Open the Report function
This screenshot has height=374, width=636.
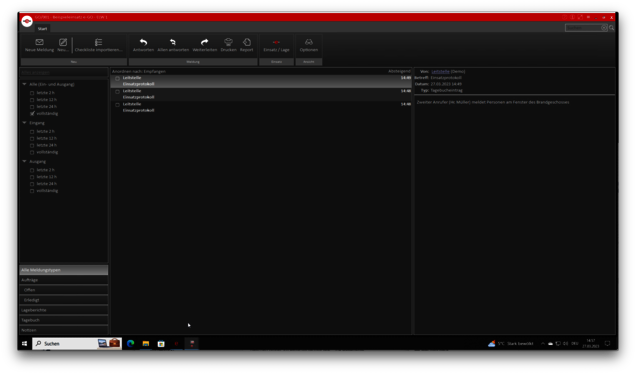tap(247, 45)
